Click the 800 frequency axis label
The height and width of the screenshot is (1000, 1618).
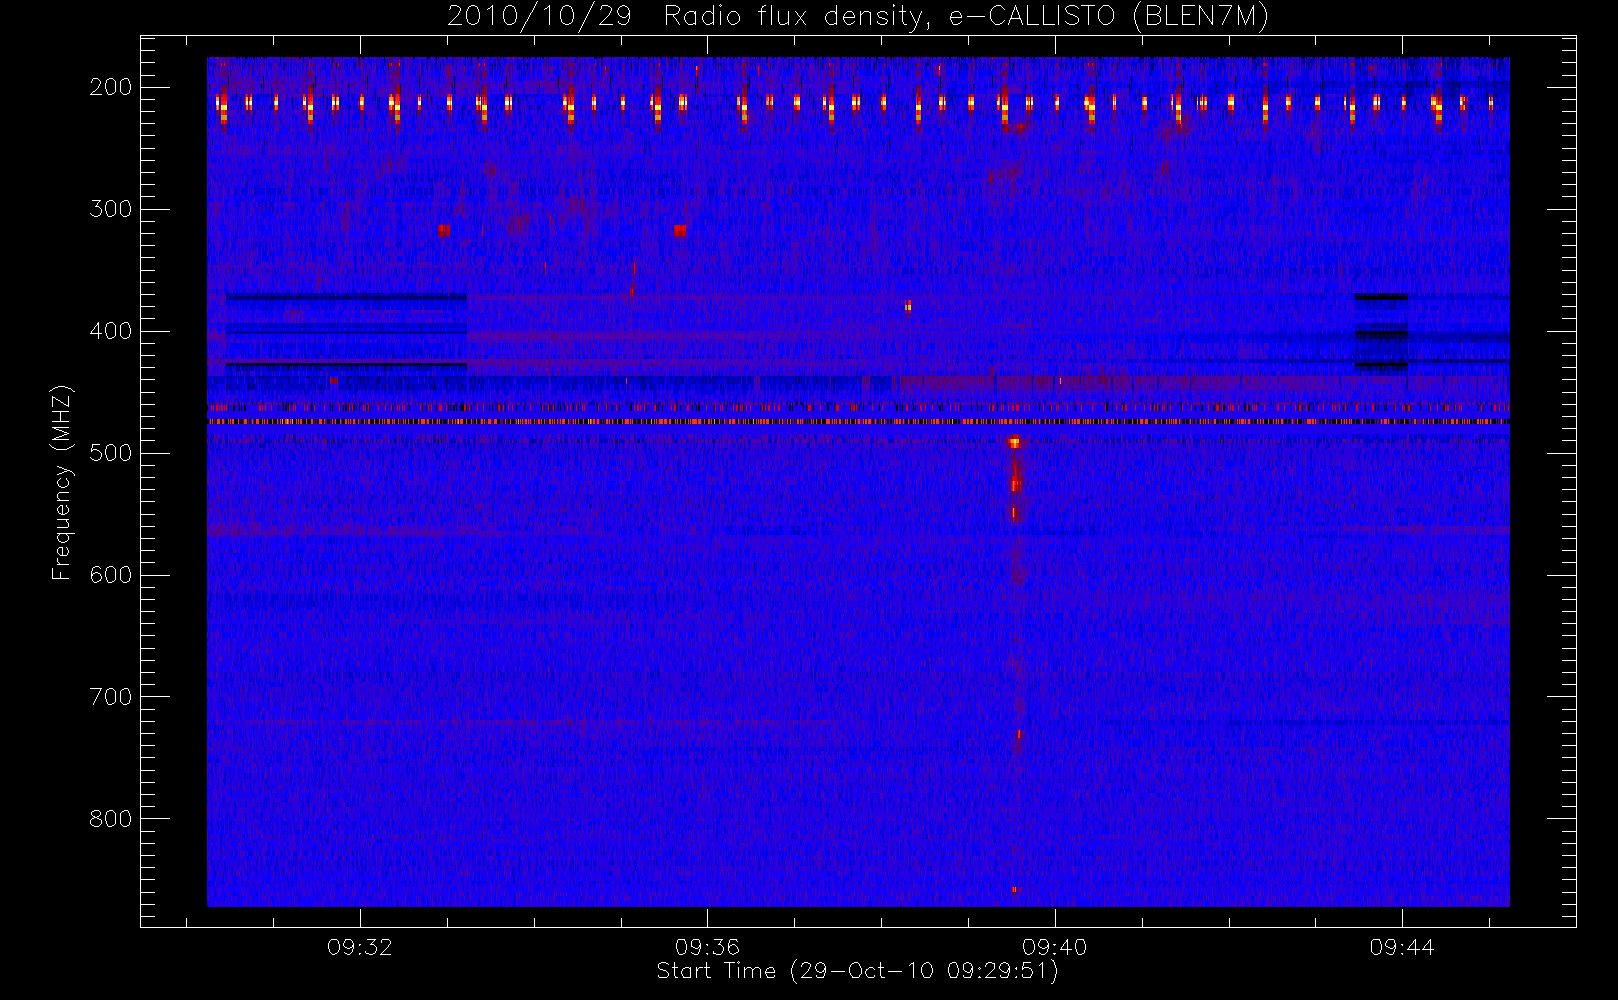tap(111, 819)
